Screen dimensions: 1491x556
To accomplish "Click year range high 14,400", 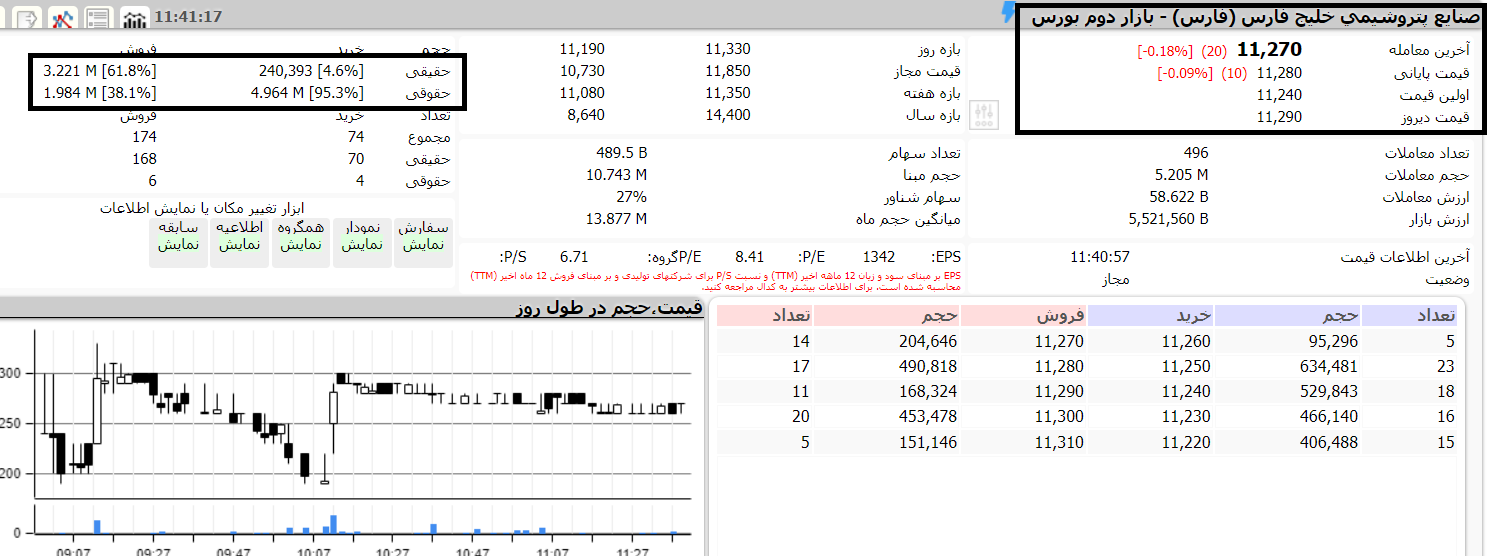I will (728, 115).
